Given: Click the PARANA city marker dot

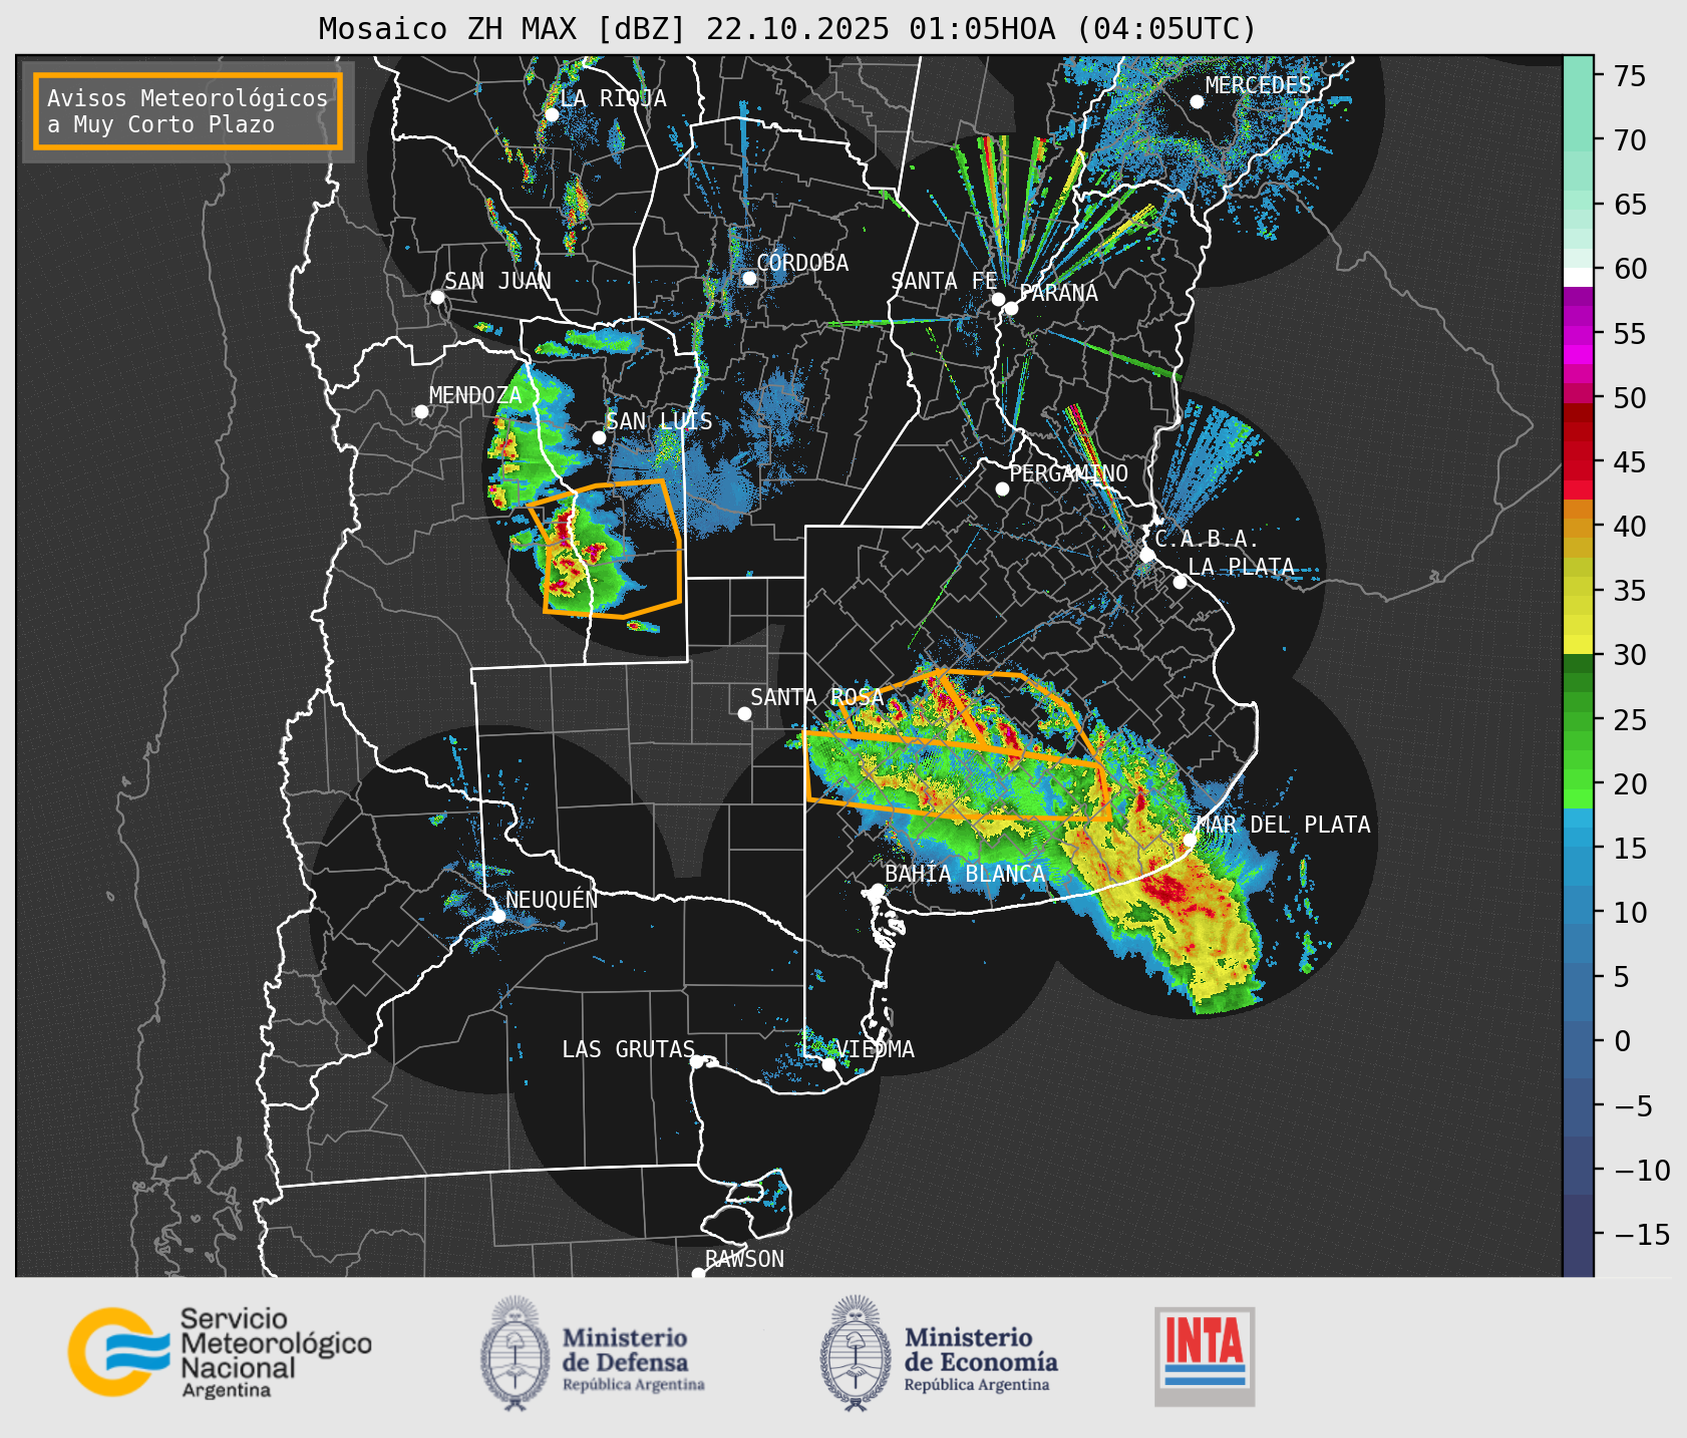Looking at the screenshot, I should click(1011, 308).
